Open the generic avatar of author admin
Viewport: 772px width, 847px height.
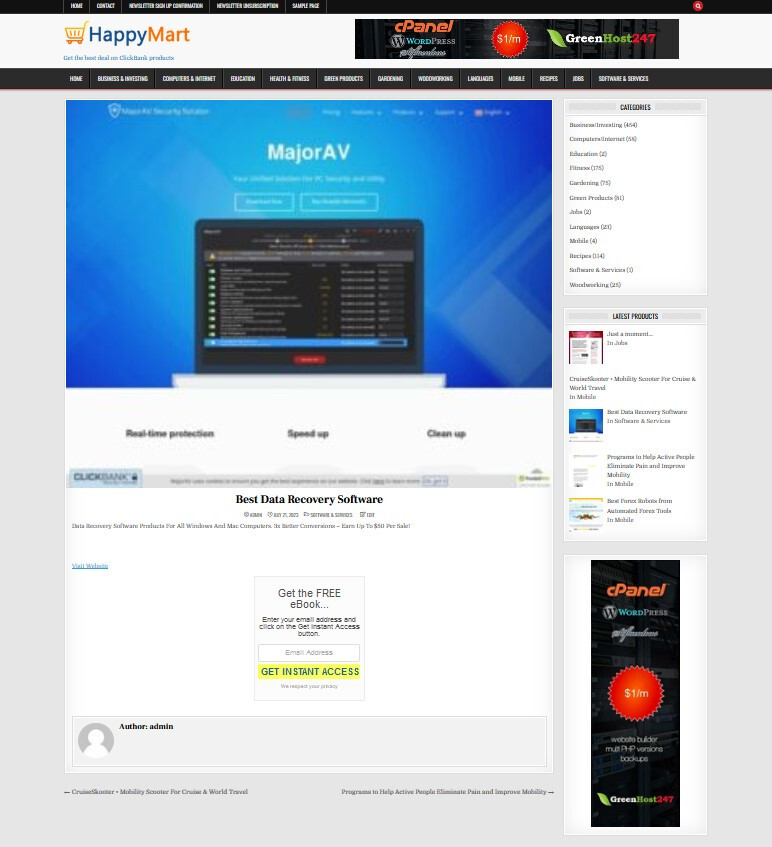96,741
